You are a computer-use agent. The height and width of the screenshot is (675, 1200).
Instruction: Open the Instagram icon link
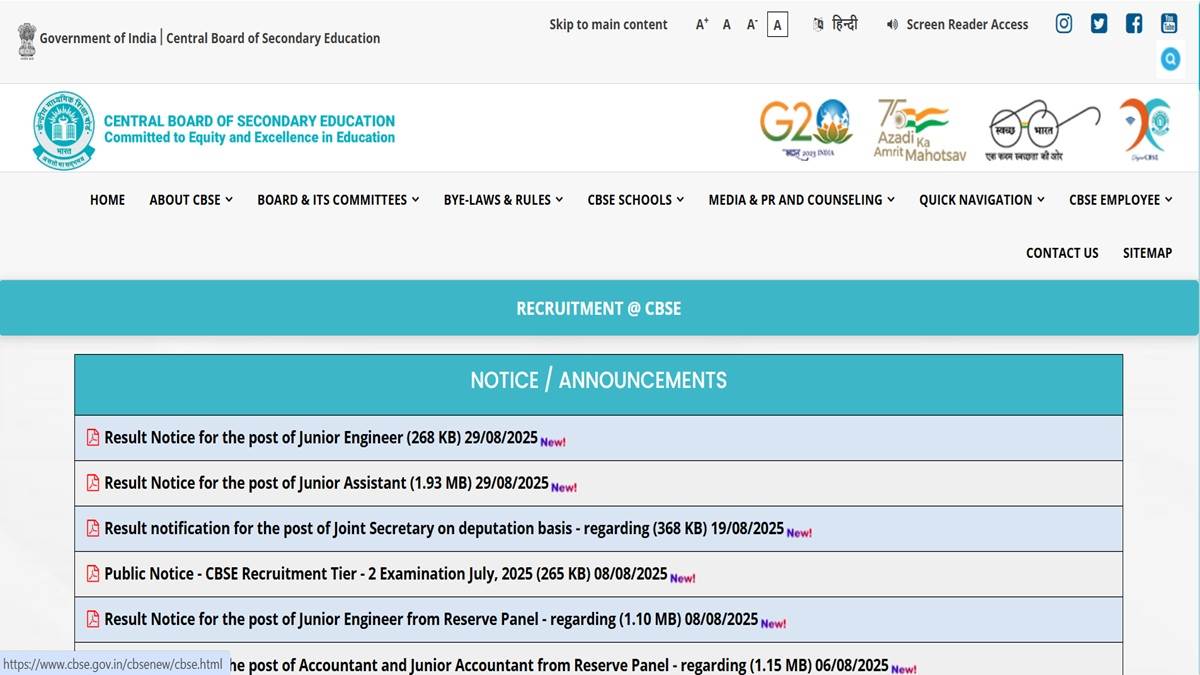click(1064, 23)
